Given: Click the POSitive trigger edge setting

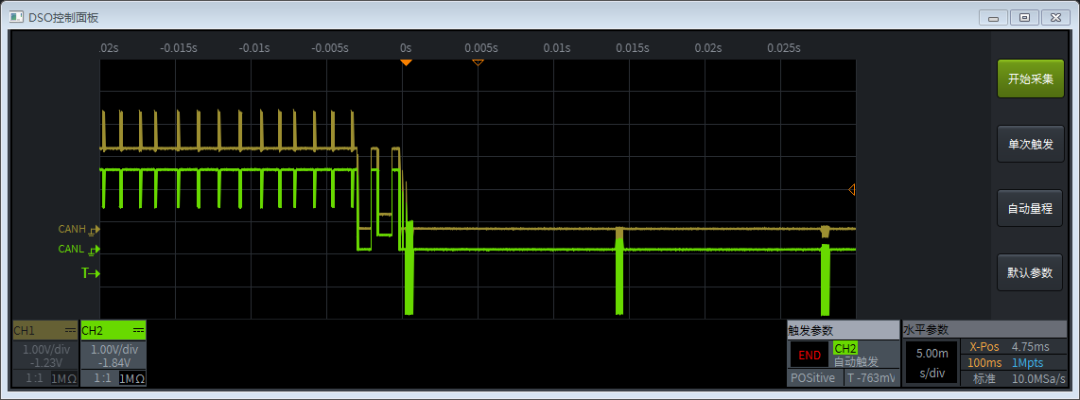Looking at the screenshot, I should coord(815,378).
